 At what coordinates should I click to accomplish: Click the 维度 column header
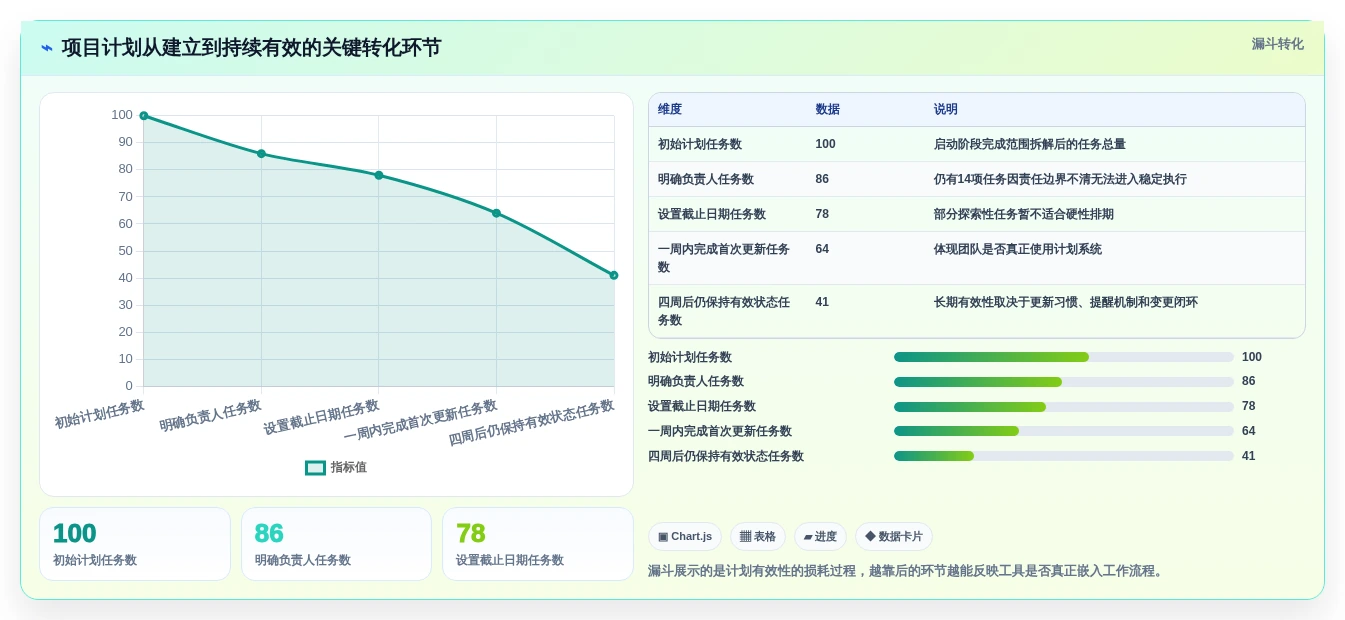click(x=670, y=110)
